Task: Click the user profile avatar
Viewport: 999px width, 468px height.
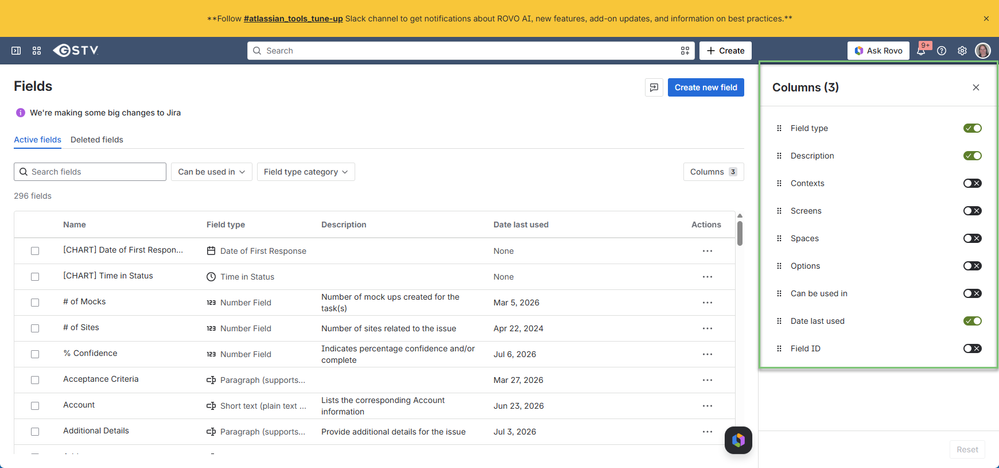Action: (983, 50)
